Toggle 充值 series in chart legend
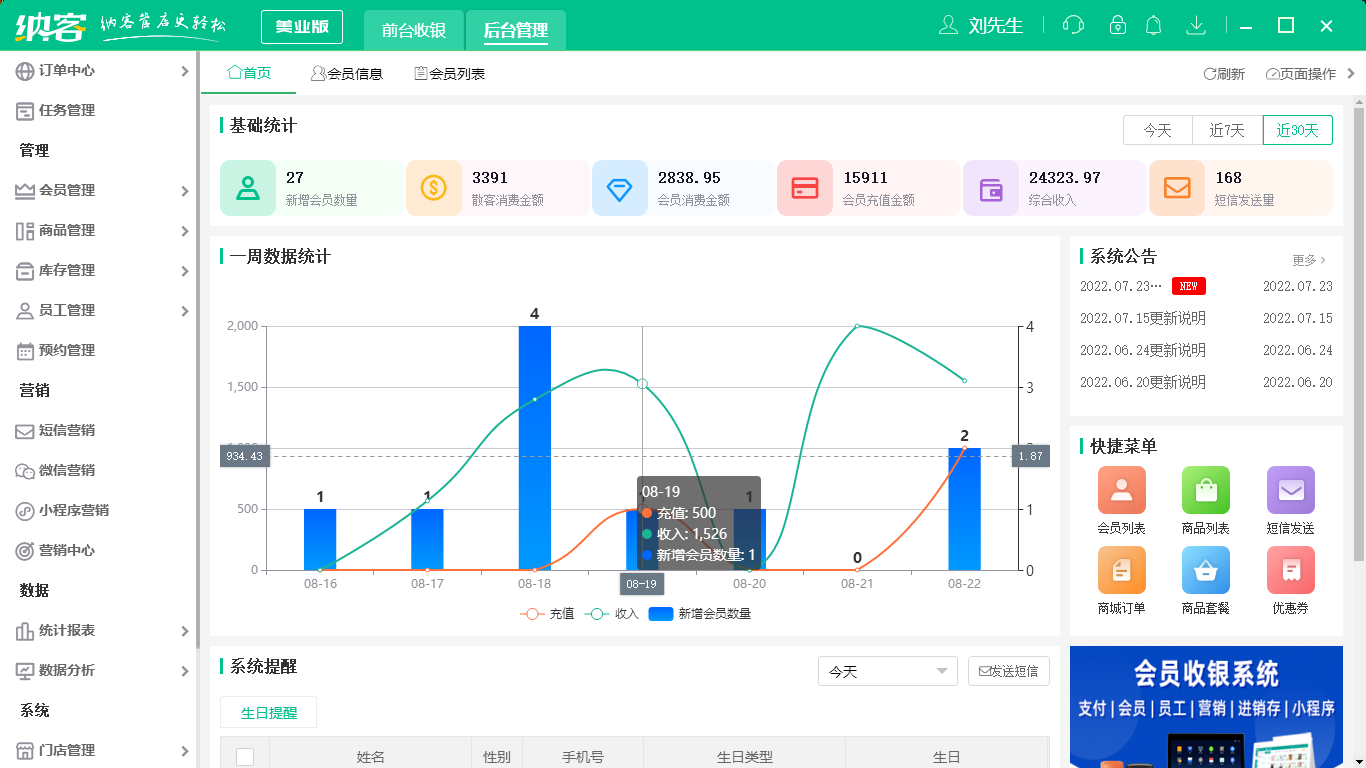 click(548, 614)
